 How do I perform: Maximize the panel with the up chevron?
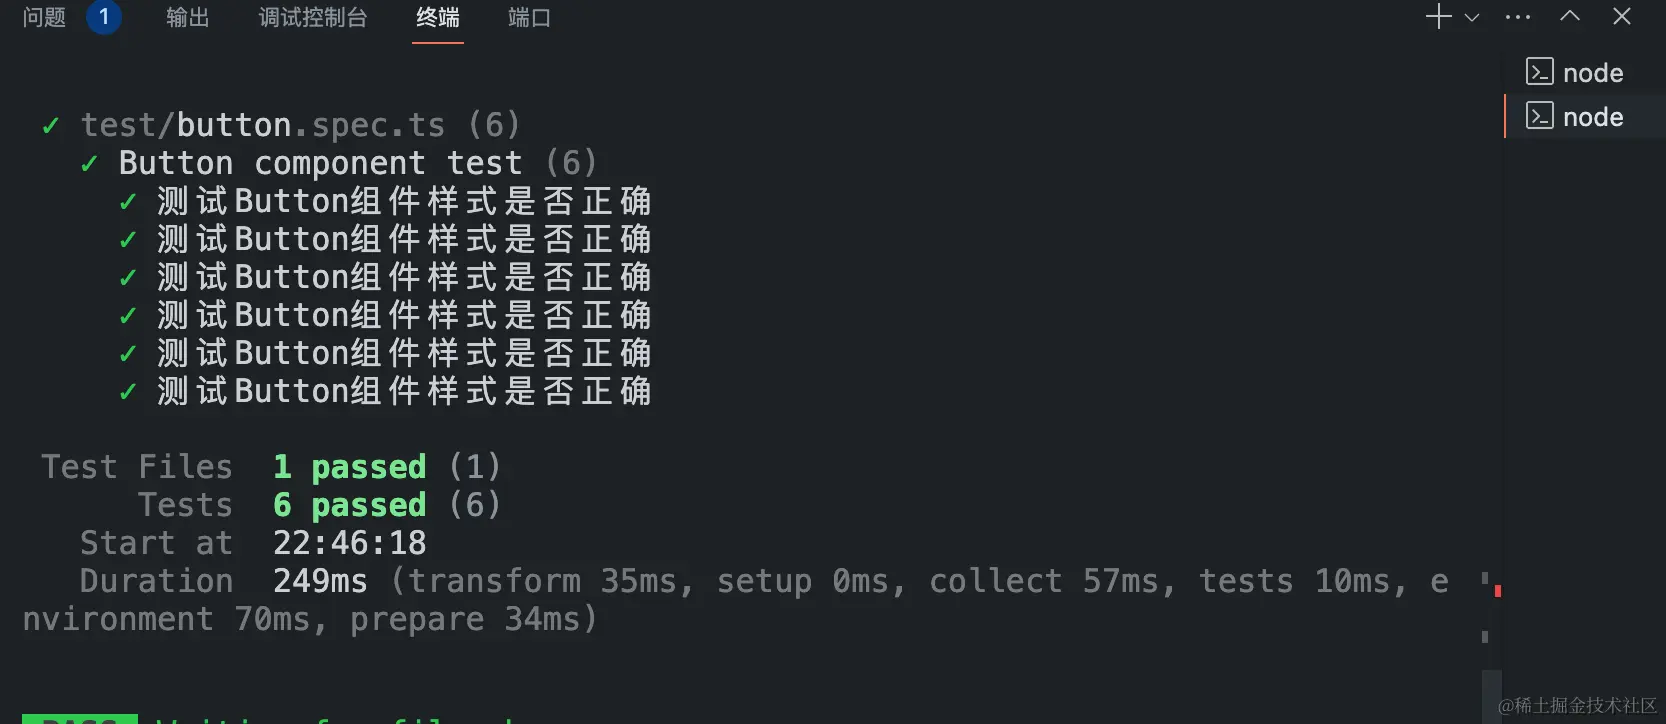pos(1570,17)
